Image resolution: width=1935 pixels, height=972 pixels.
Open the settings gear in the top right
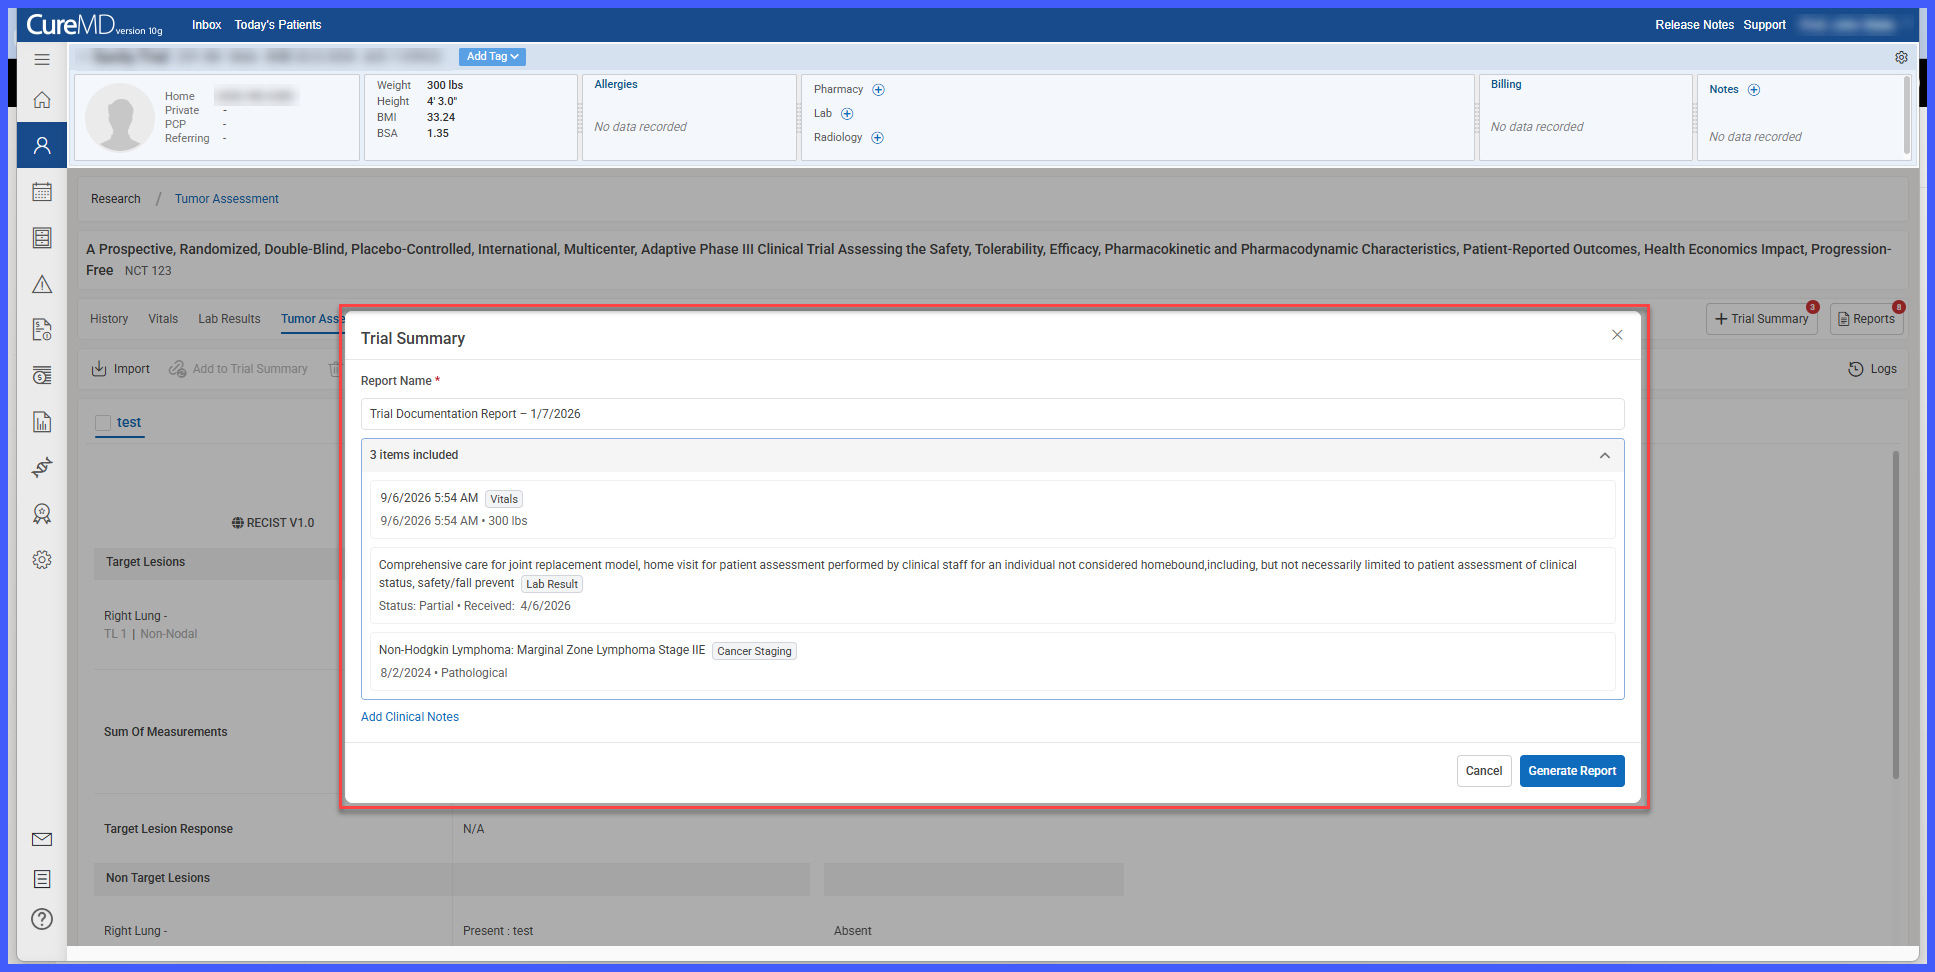pyautogui.click(x=1901, y=58)
